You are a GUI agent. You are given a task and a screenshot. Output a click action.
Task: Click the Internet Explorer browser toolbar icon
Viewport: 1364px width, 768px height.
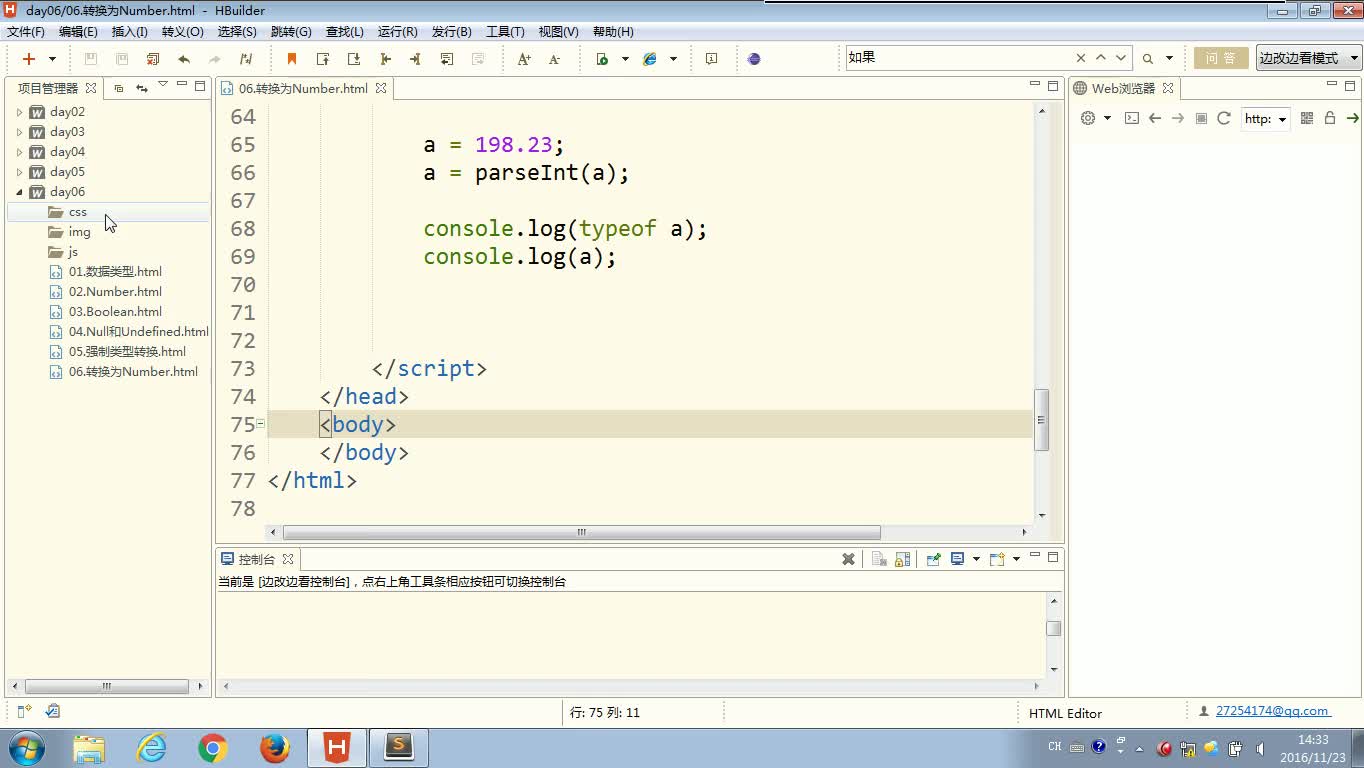click(650, 59)
